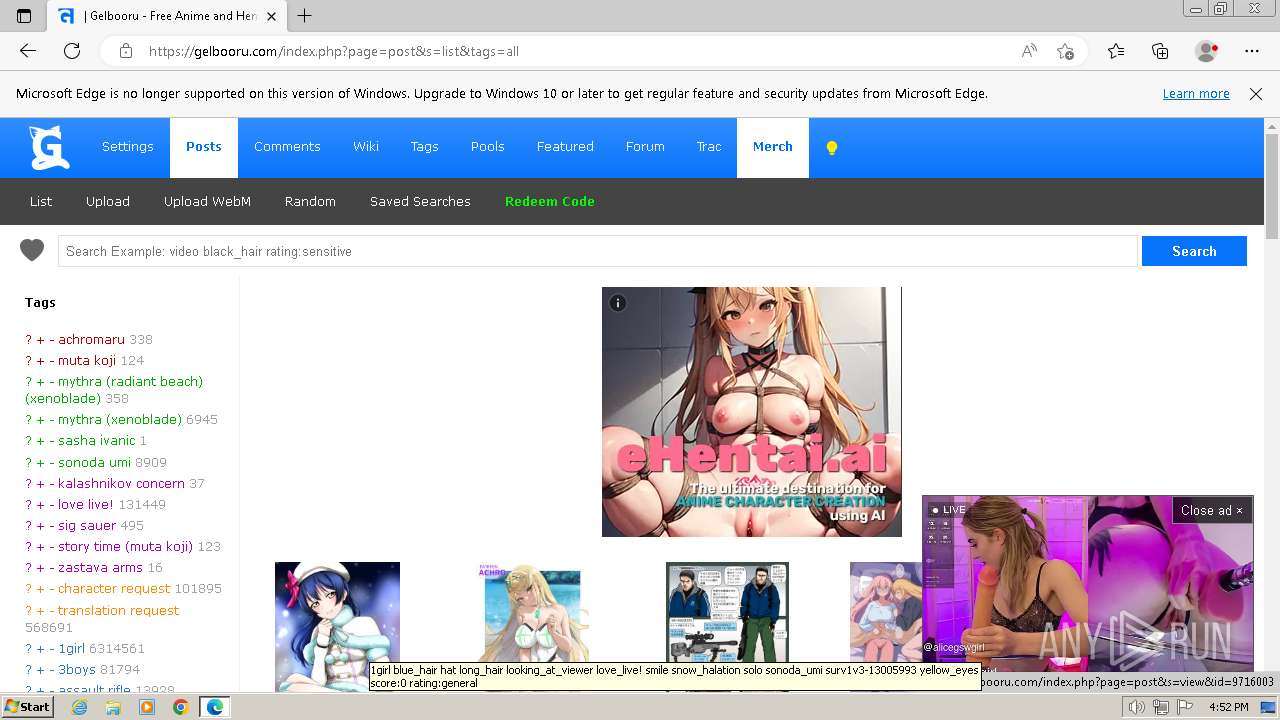Click the Close ad button

pyautogui.click(x=1212, y=510)
